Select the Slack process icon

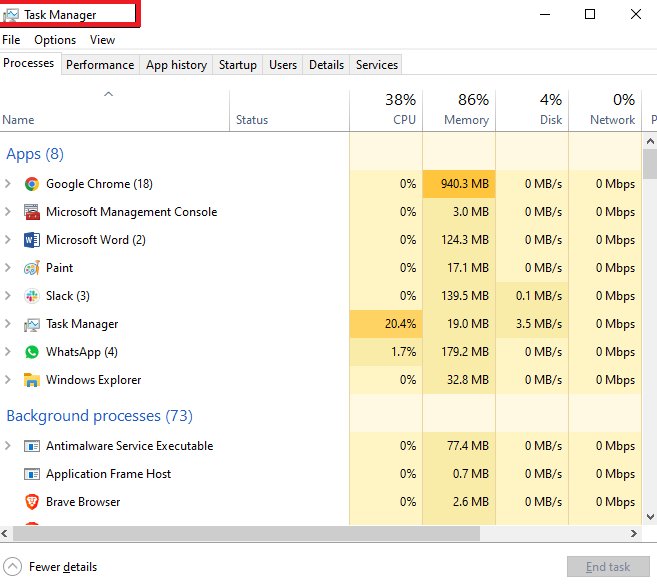click(31, 296)
